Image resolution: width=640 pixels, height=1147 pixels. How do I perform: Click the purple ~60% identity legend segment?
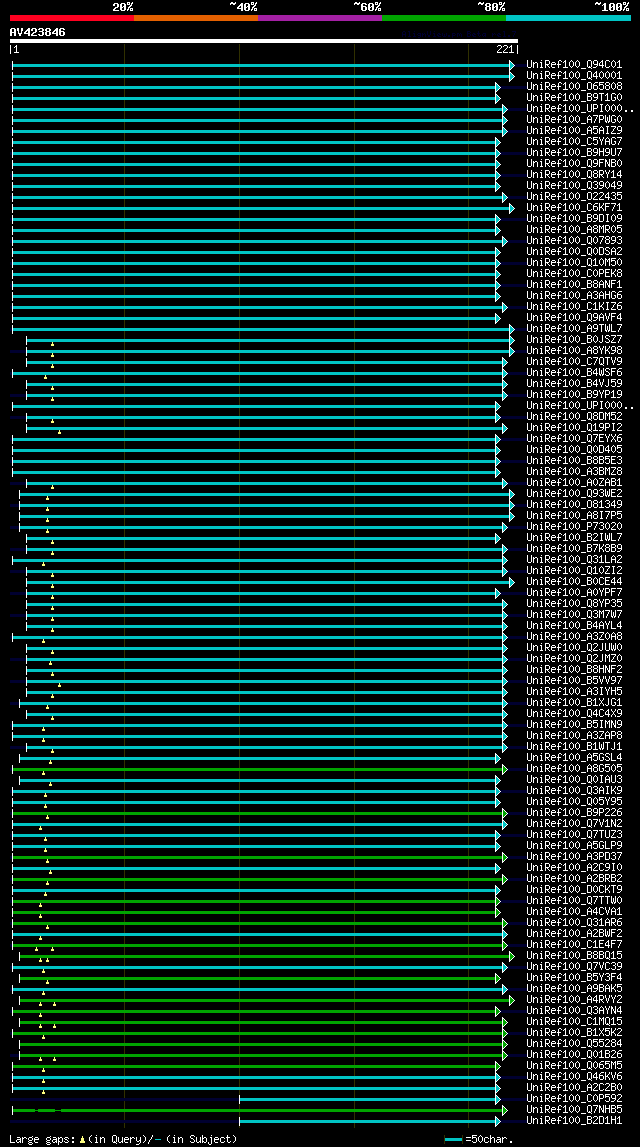click(x=320, y=18)
